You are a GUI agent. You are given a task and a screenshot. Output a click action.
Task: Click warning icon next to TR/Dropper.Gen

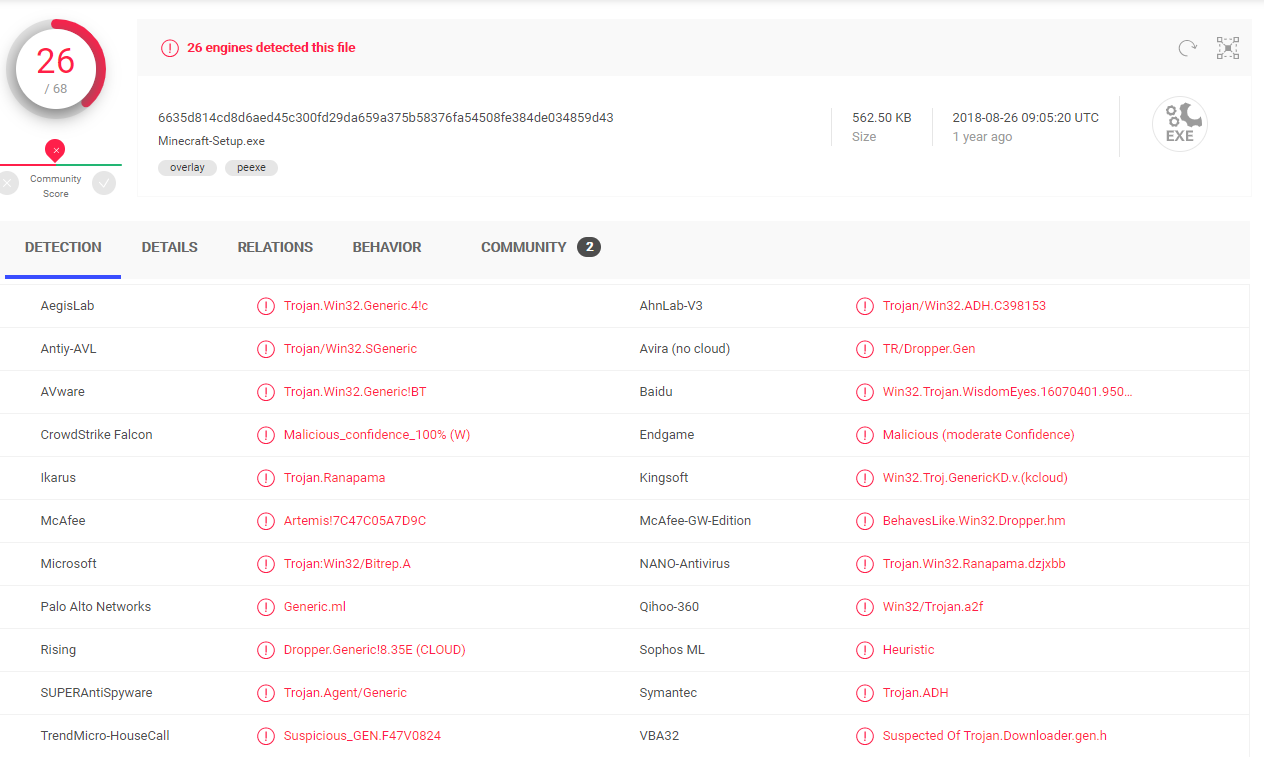(864, 349)
